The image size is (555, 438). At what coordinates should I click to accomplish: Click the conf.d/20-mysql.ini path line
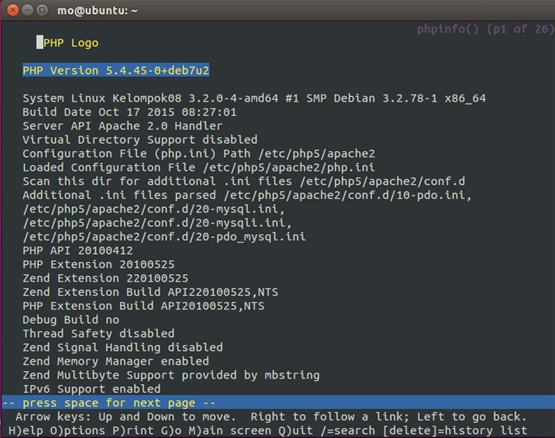154,209
